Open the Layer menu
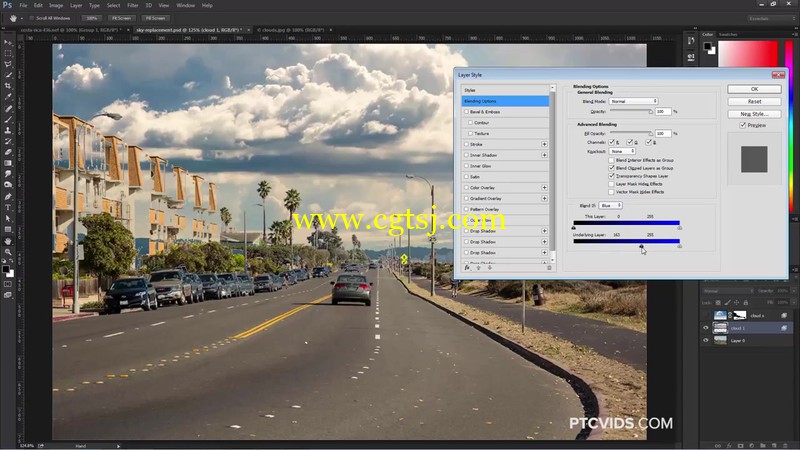 point(76,5)
